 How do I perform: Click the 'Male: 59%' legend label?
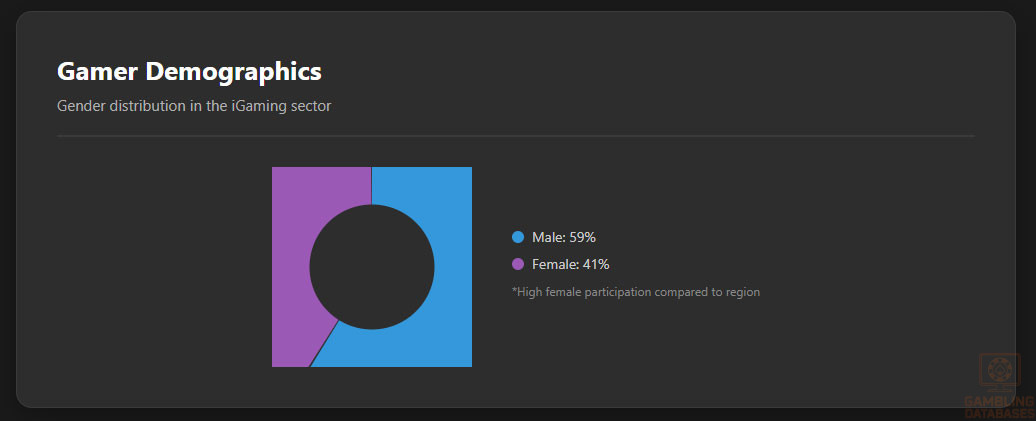(x=564, y=237)
